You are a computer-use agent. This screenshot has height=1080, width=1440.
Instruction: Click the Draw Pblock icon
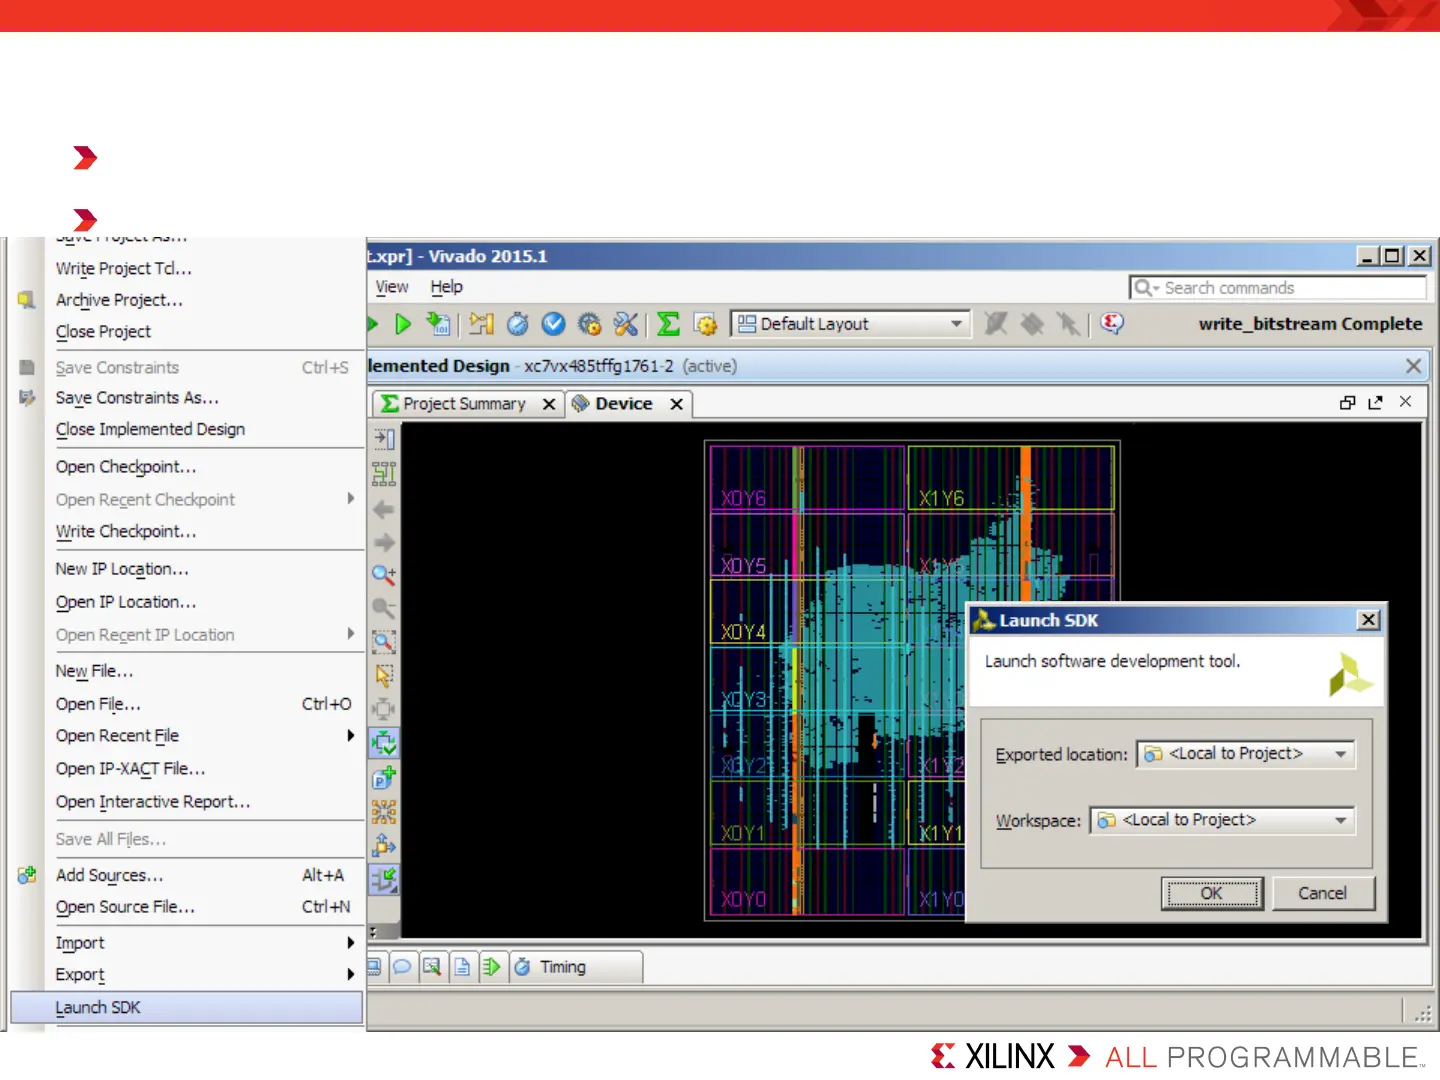[x=383, y=777]
